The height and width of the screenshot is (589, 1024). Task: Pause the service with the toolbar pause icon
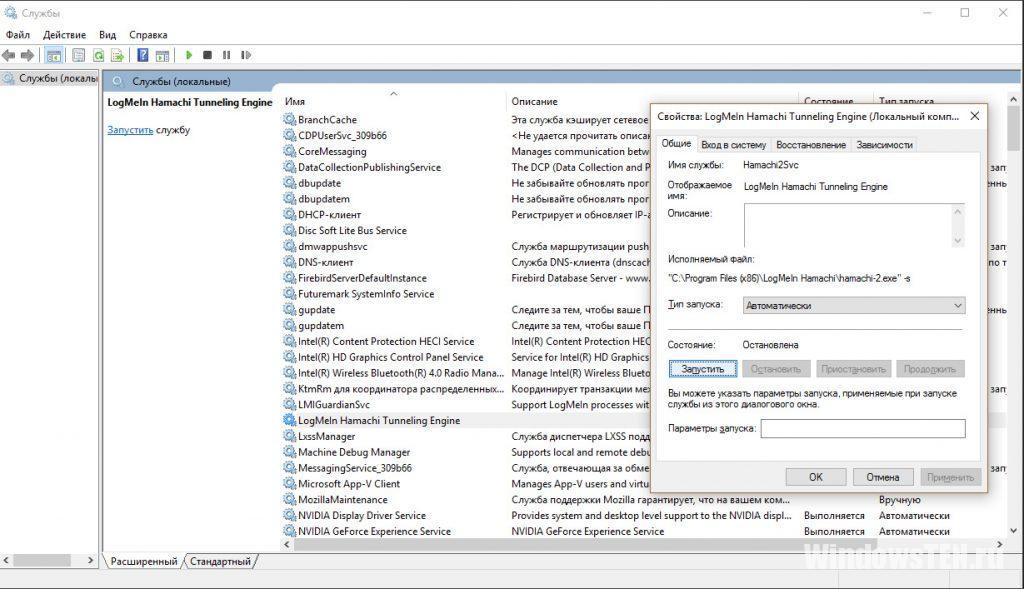226,56
